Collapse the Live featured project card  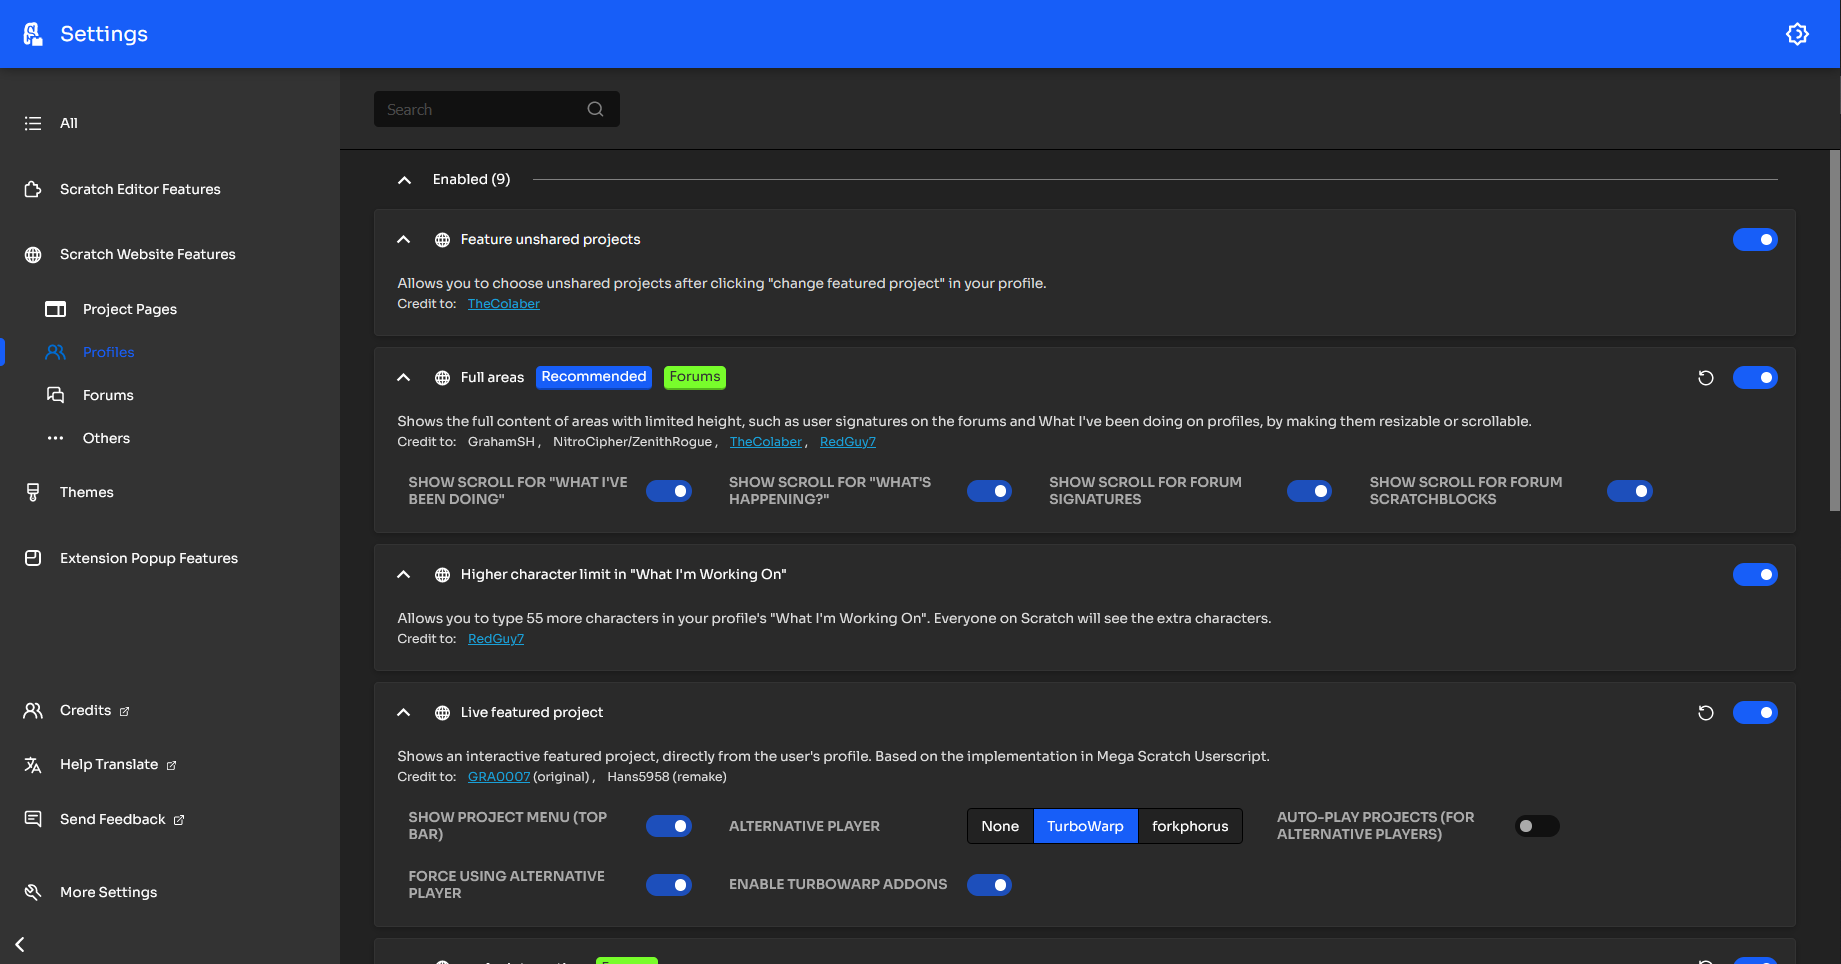coord(403,713)
